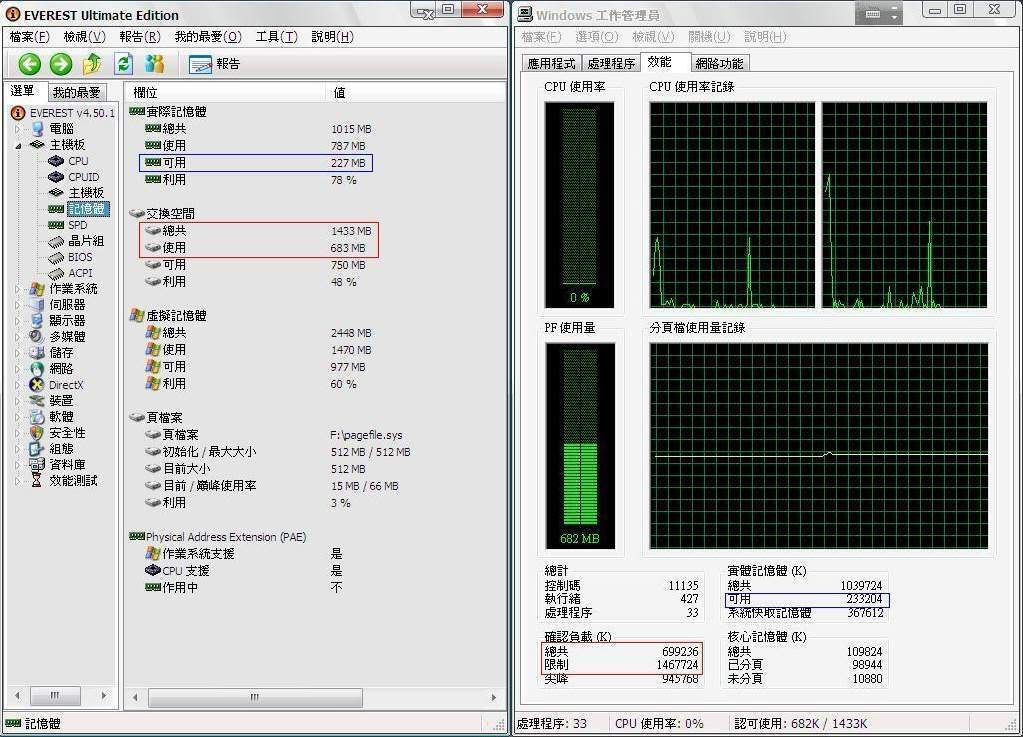Select the 目前 / 巔峰使用率 row
The image size is (1023, 737).
coord(272,486)
